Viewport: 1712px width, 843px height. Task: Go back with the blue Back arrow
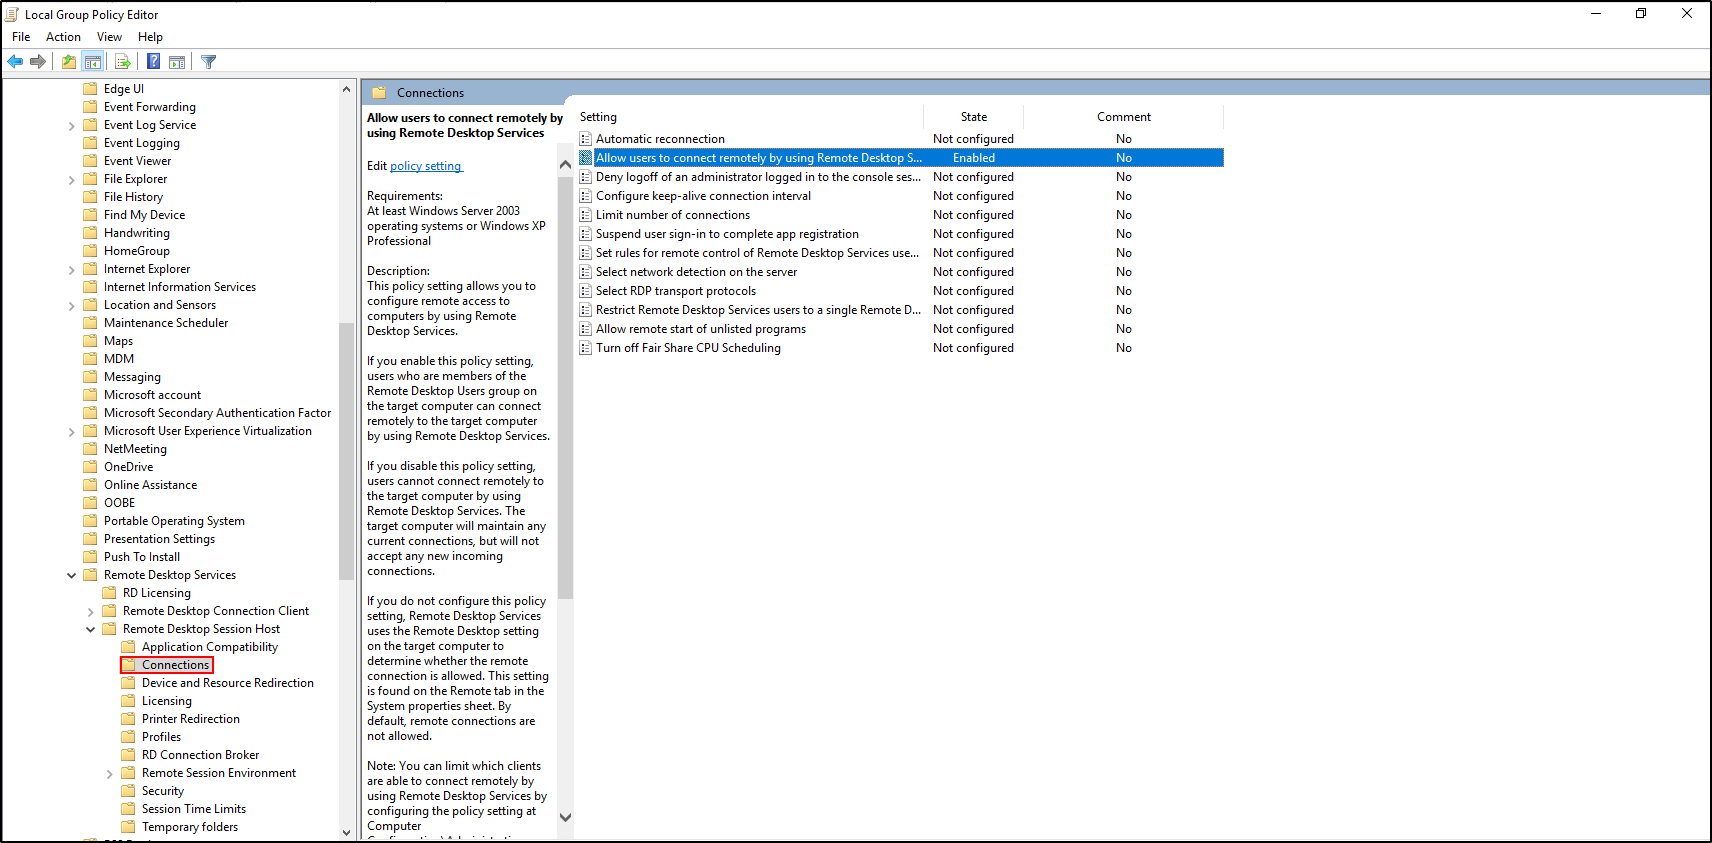click(x=15, y=62)
